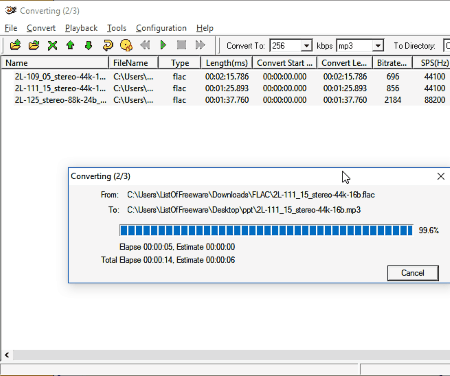This screenshot has width=450, height=376.
Task: Open the Tools menu
Action: pyautogui.click(x=116, y=28)
